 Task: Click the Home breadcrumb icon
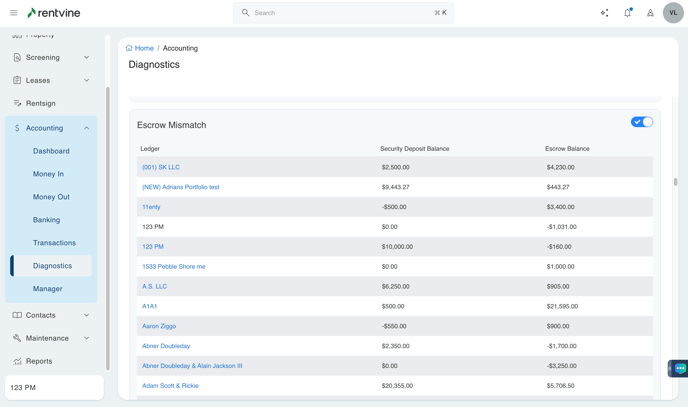click(129, 48)
